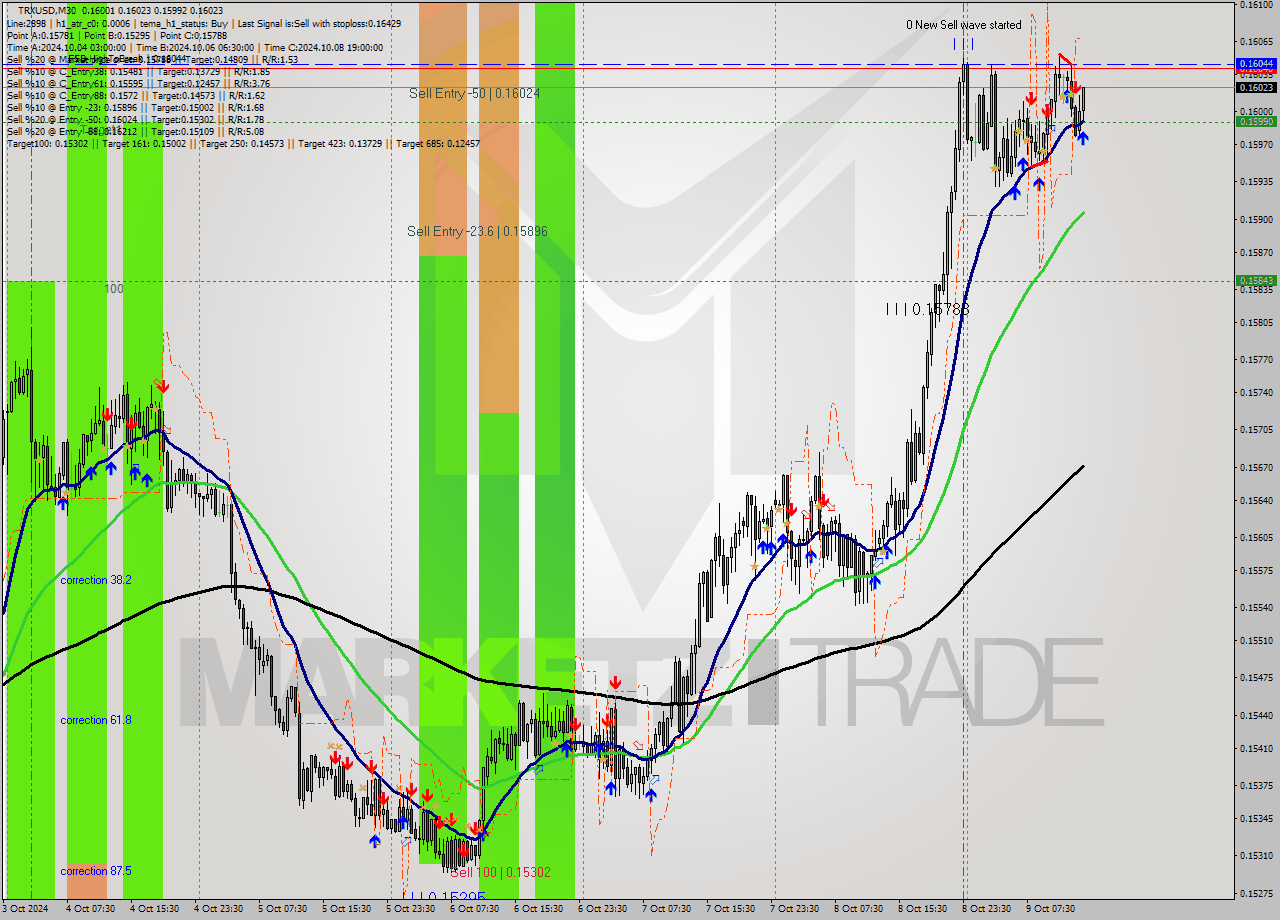The height and width of the screenshot is (920, 1280).
Task: Click the 0.16100 price axis label
Action: [x=1257, y=5]
